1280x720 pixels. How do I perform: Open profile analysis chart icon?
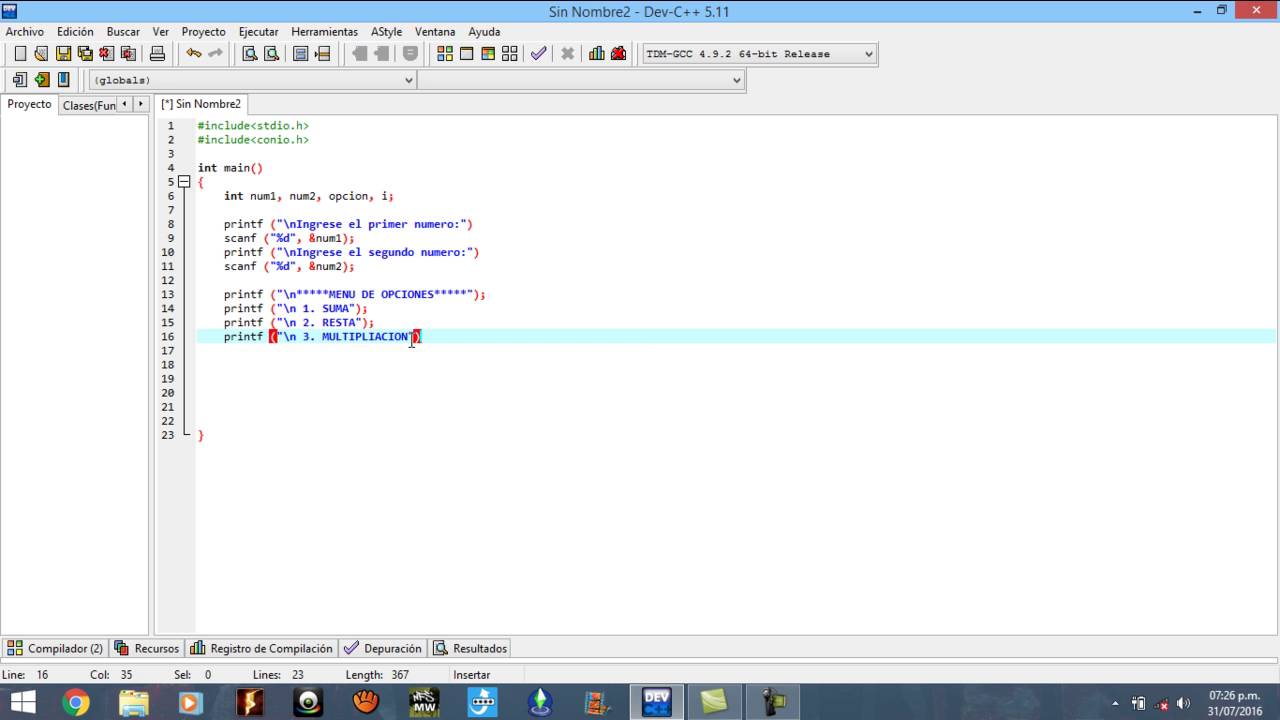(x=597, y=54)
